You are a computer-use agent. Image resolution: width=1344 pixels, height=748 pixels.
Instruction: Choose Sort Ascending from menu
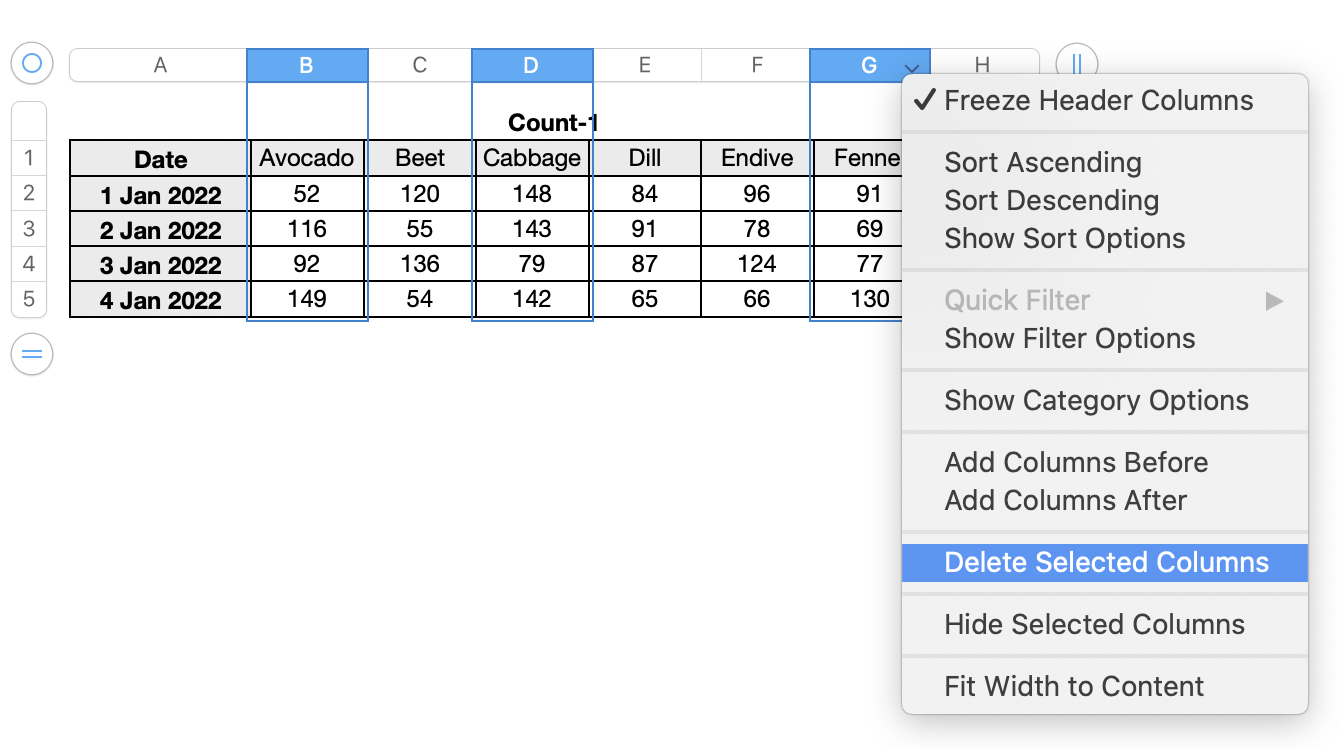pos(1042,163)
